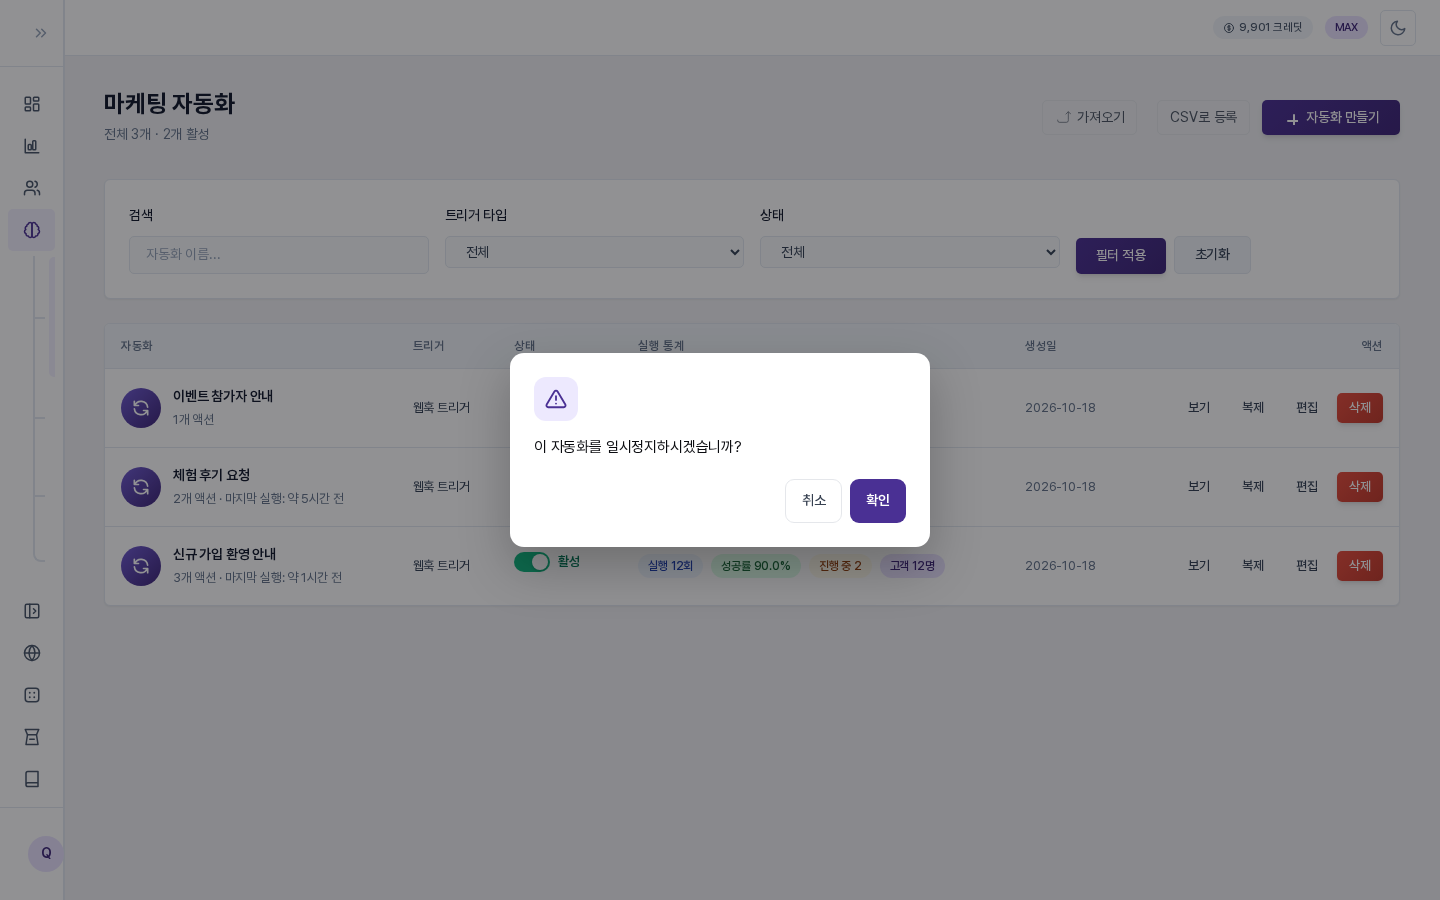Click the MAX plan badge

pyautogui.click(x=1346, y=28)
